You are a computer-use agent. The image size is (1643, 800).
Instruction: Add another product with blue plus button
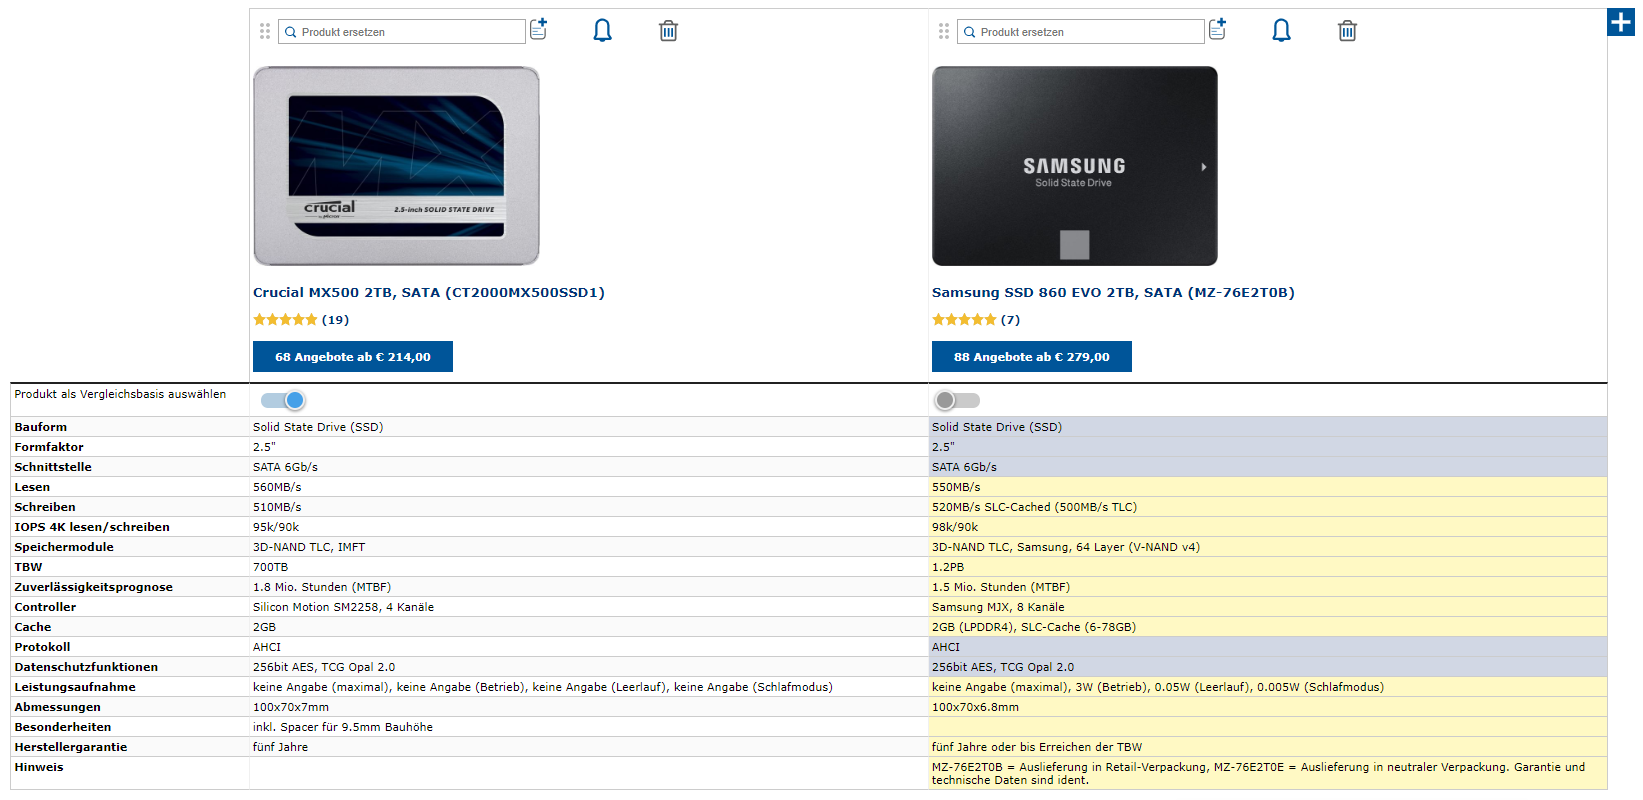(1621, 22)
